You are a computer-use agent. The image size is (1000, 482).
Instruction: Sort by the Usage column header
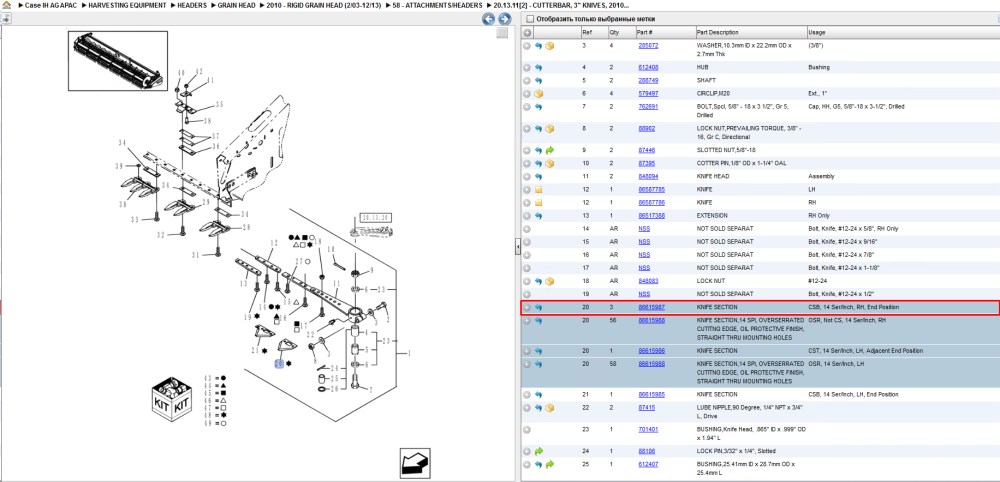(902, 33)
